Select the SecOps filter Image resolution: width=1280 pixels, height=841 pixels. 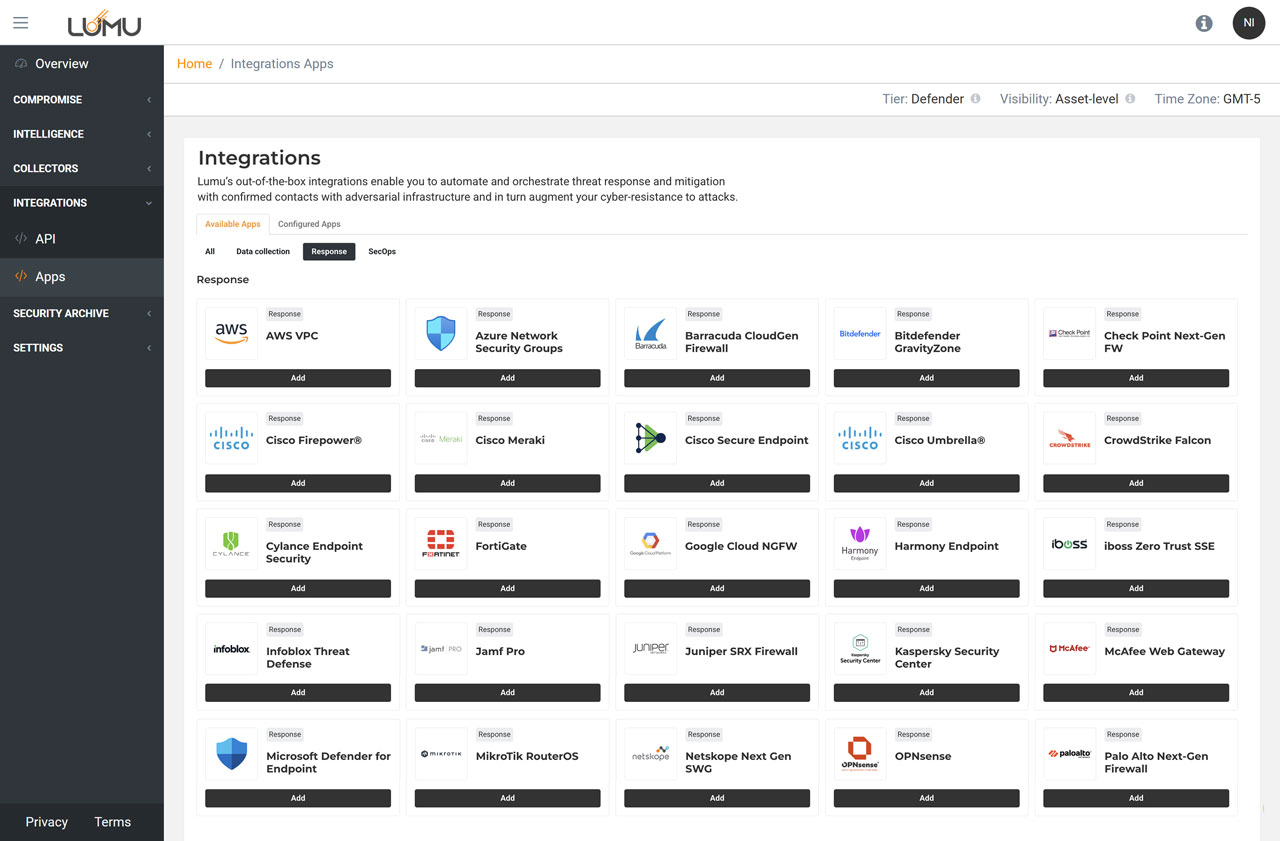tap(382, 252)
